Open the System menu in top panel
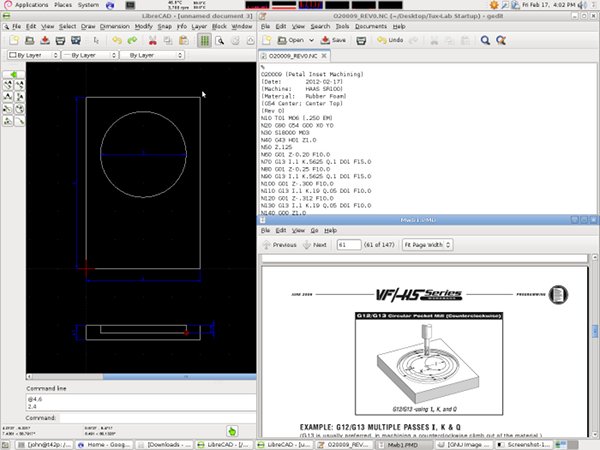Viewport: 600px width, 450px height. click(88, 5)
